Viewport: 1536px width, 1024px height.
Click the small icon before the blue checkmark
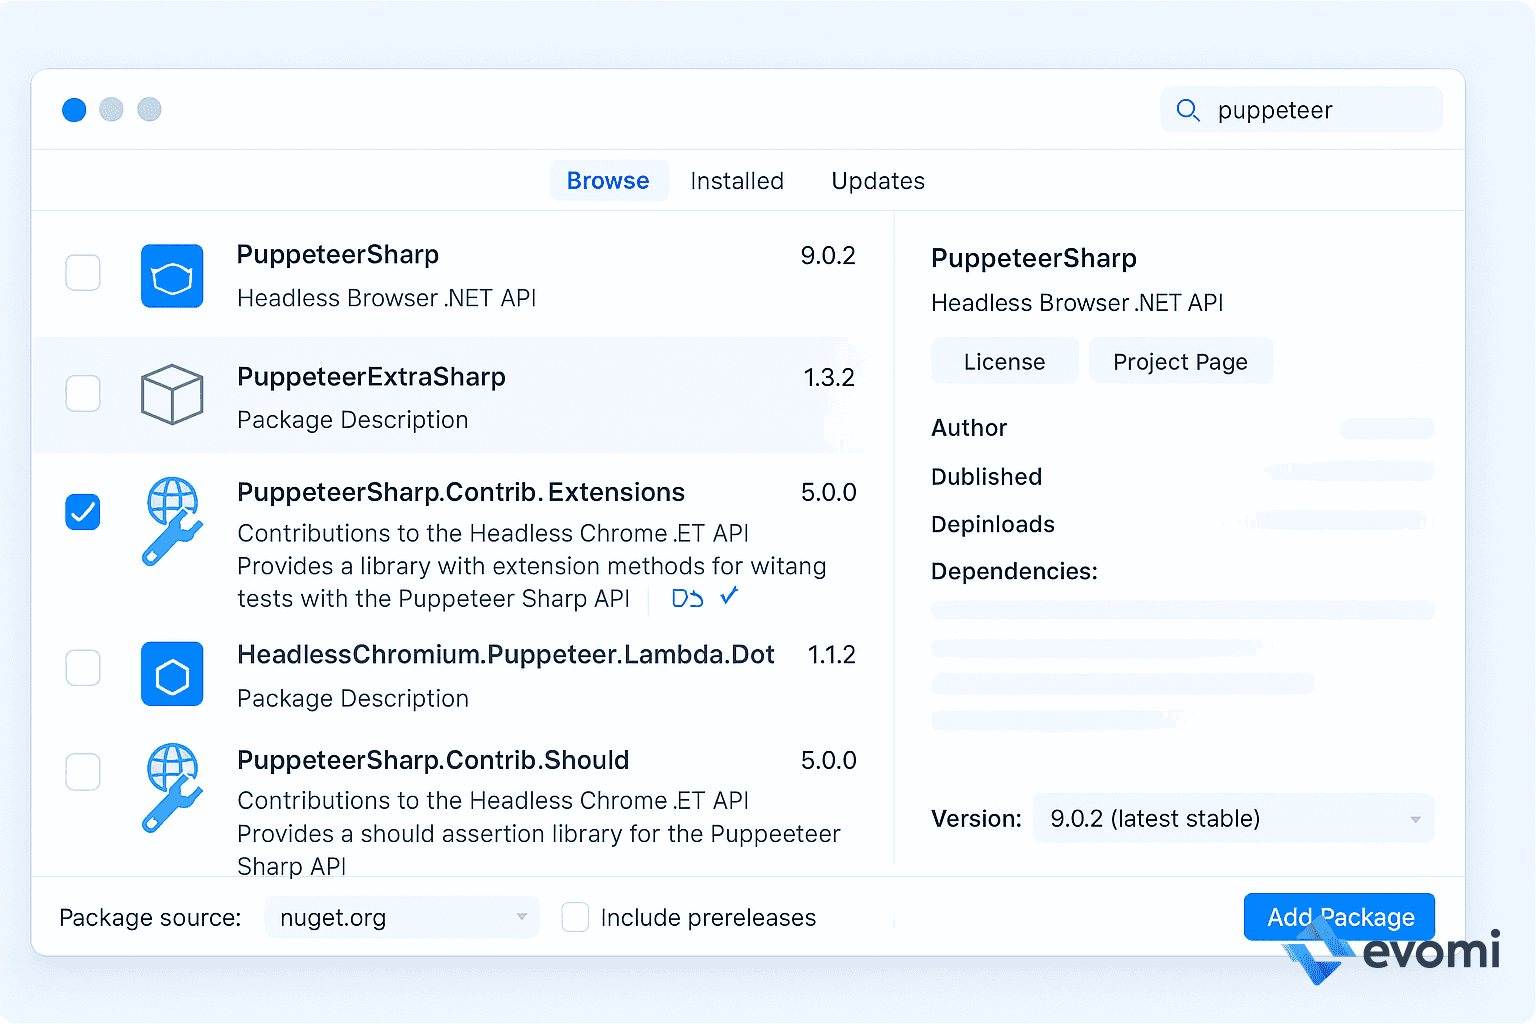pos(688,599)
